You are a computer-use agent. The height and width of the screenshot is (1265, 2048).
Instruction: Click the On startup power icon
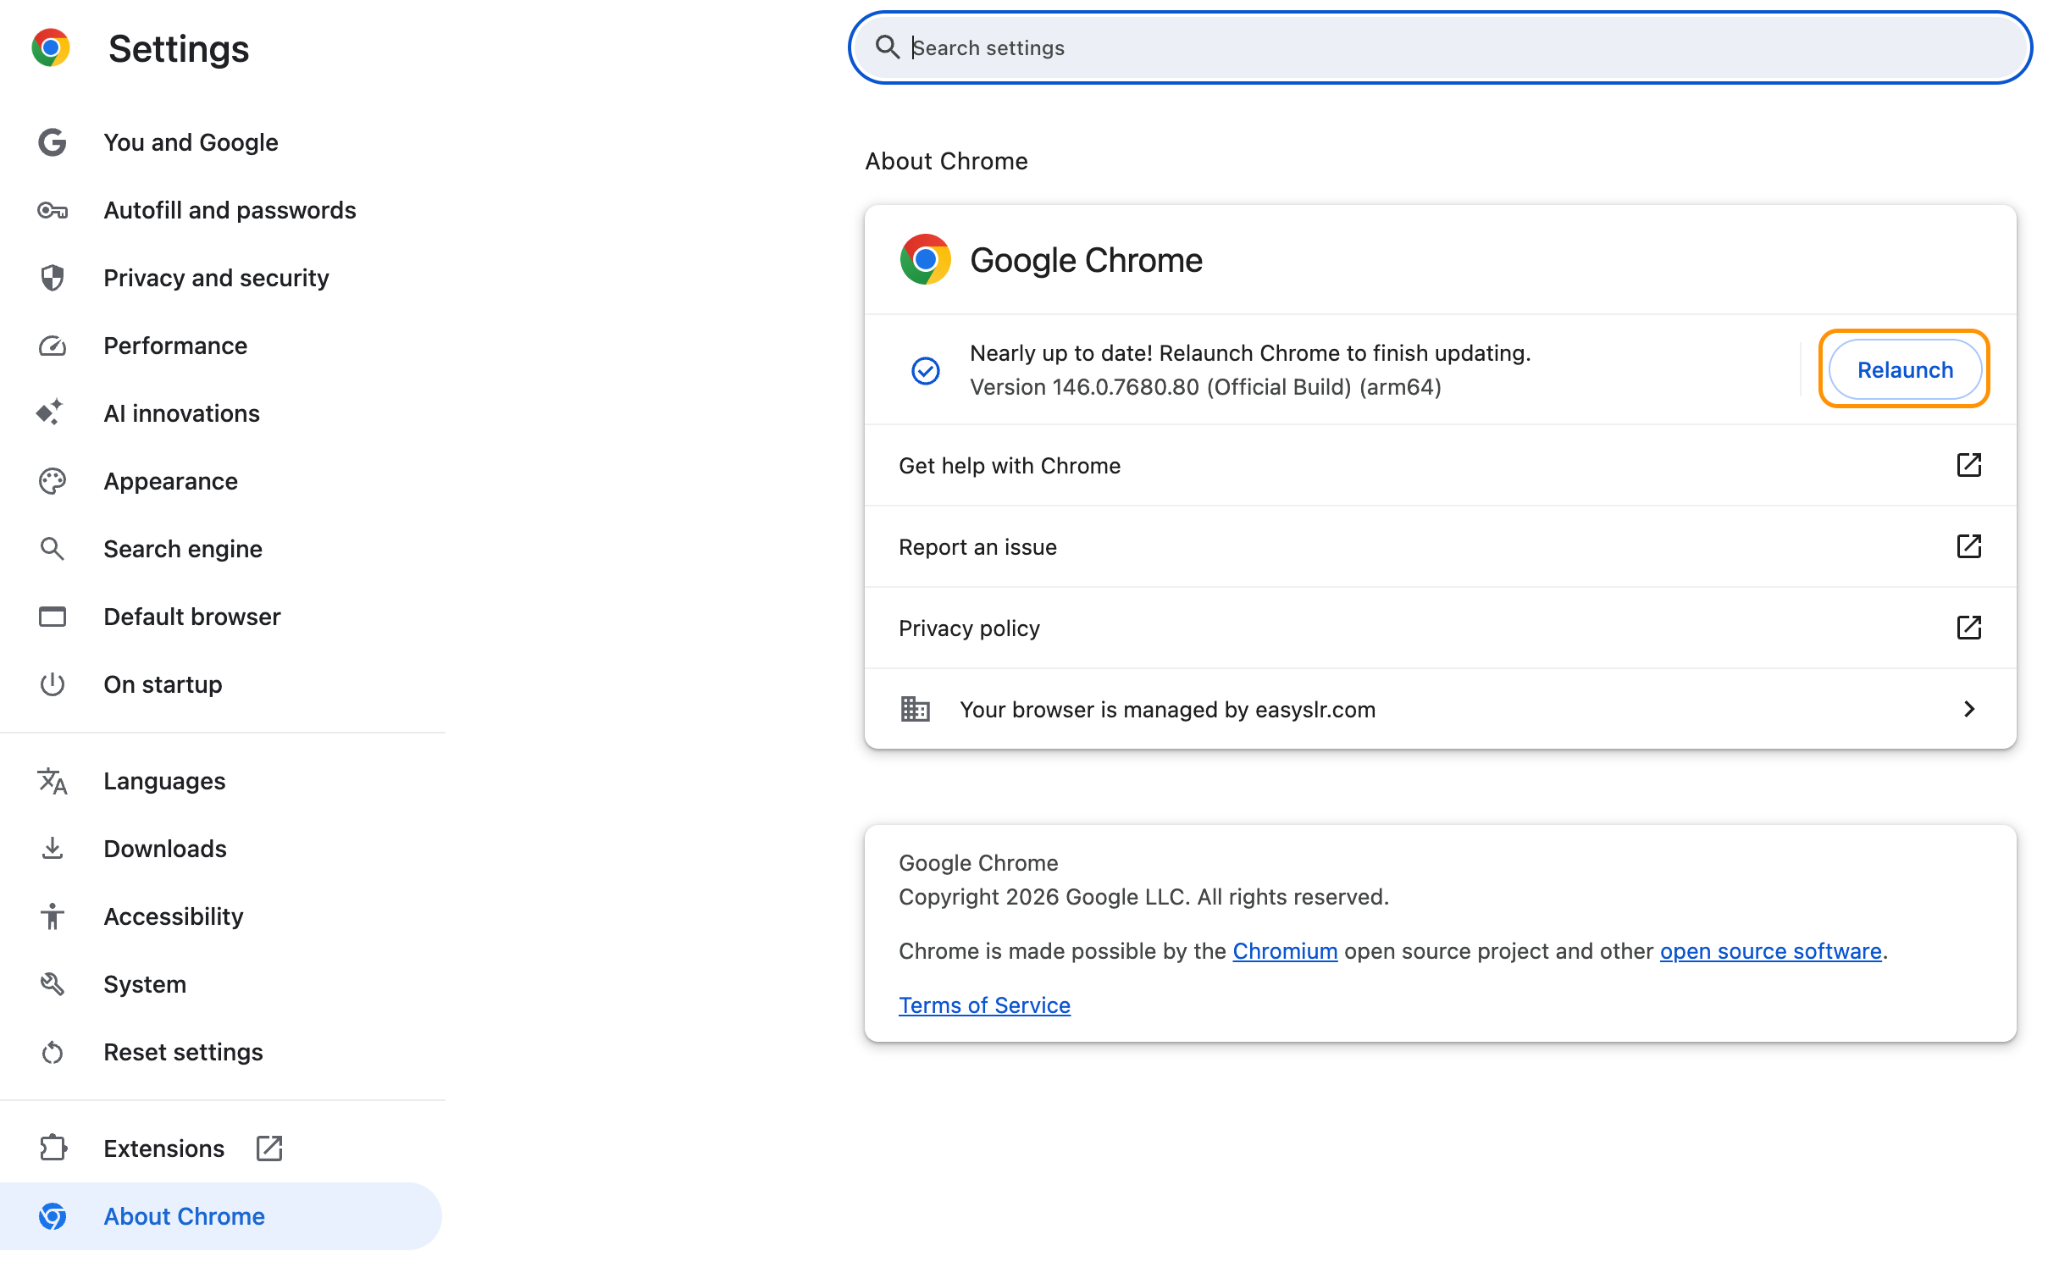[52, 684]
